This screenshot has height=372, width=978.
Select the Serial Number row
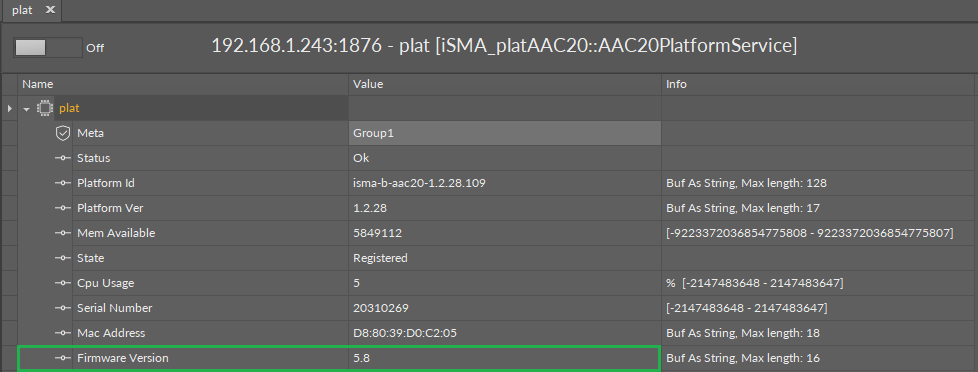497,308
